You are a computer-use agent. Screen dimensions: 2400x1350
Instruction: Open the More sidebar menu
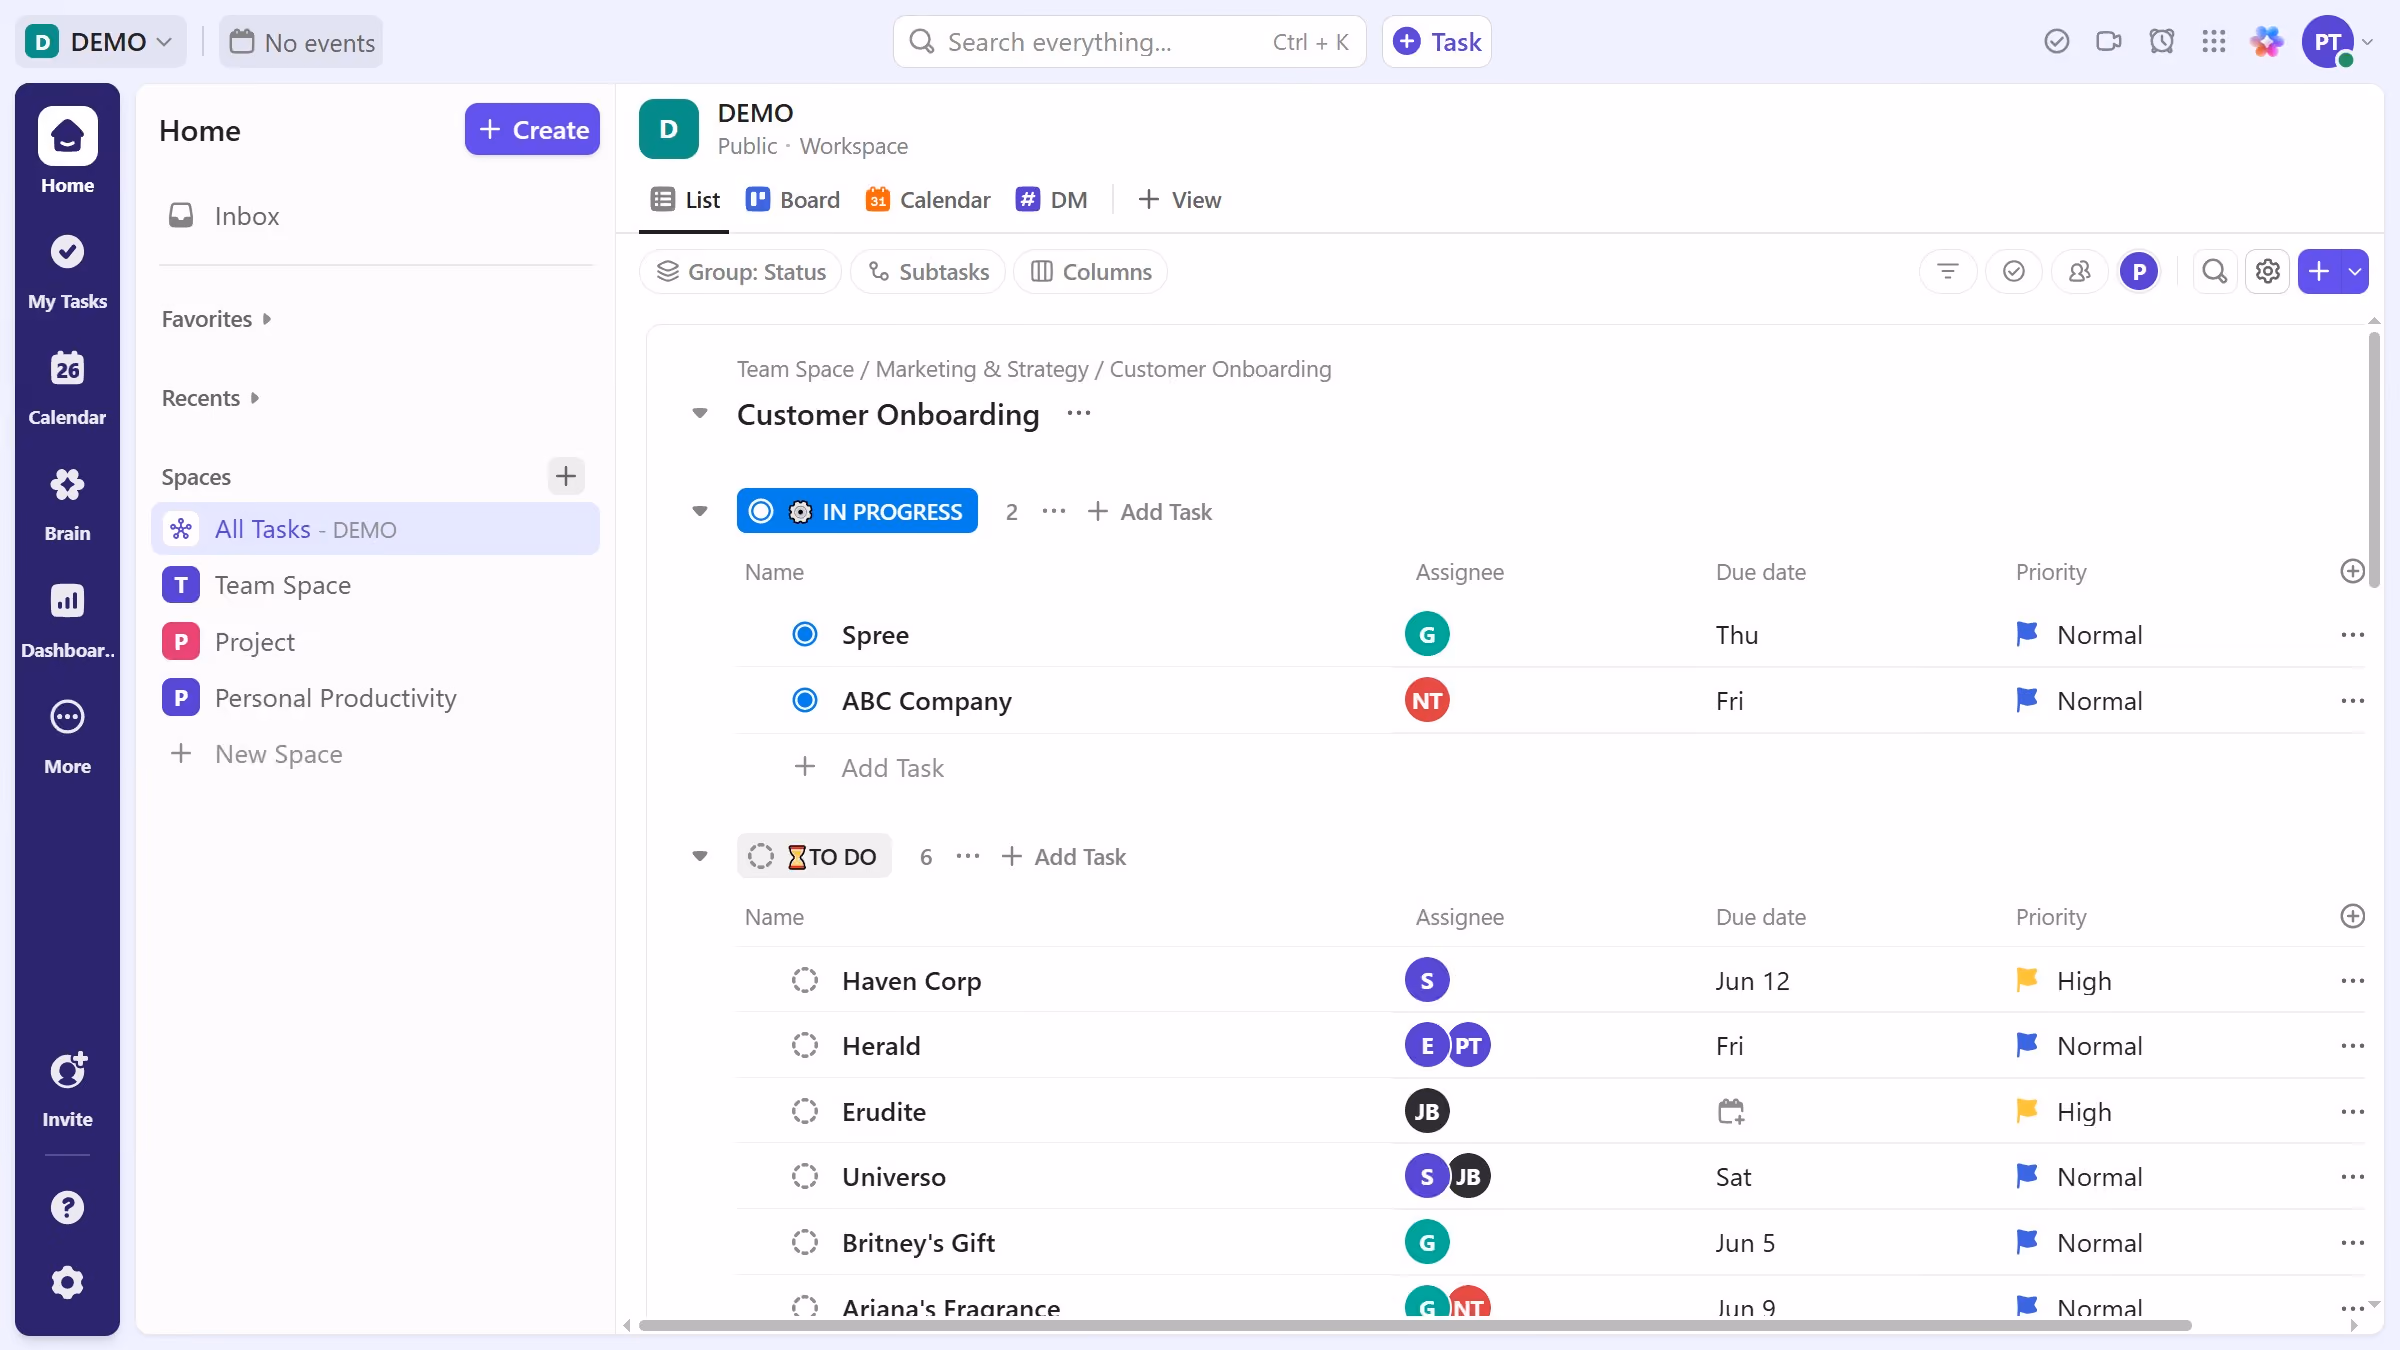pos(67,736)
